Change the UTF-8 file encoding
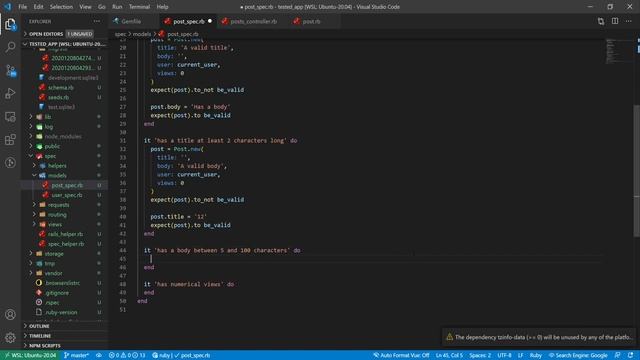640x360 pixels. 504,355
